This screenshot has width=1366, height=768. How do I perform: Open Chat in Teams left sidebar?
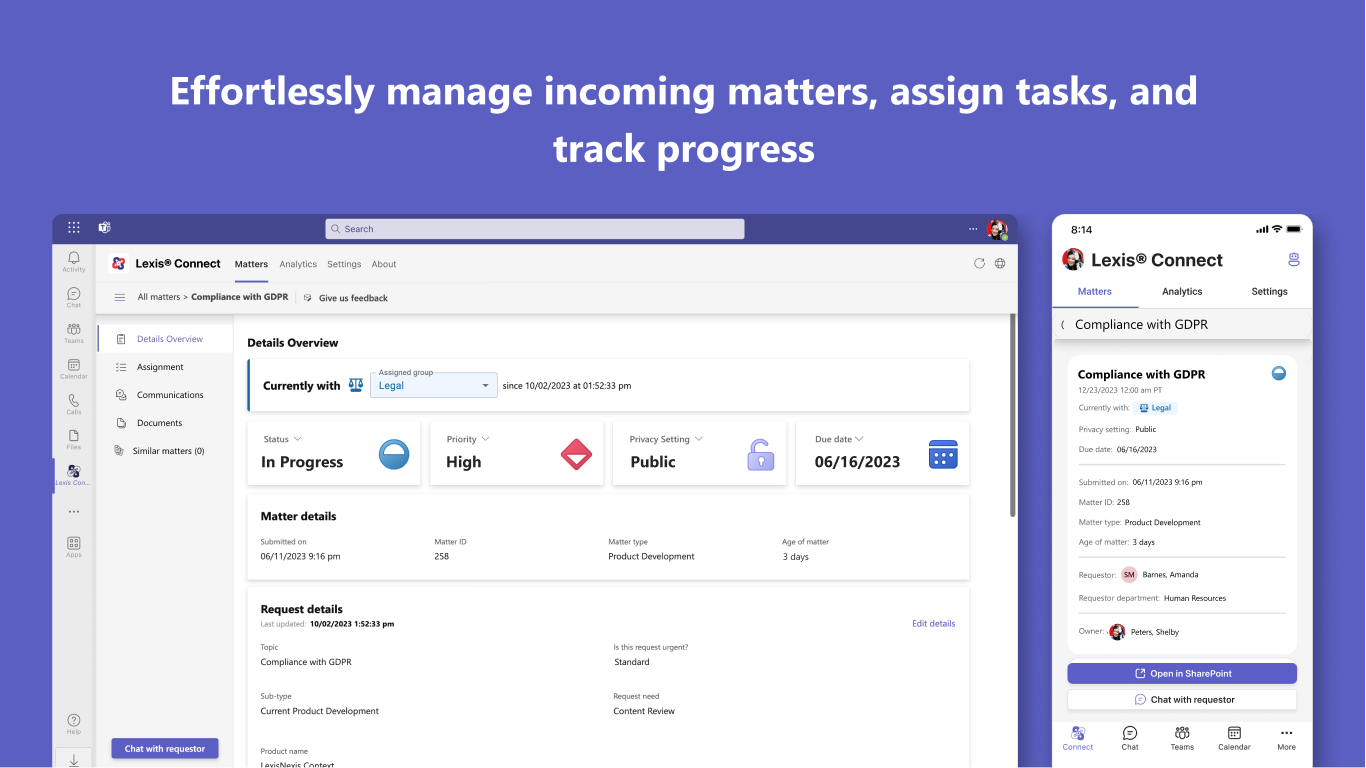(x=74, y=297)
